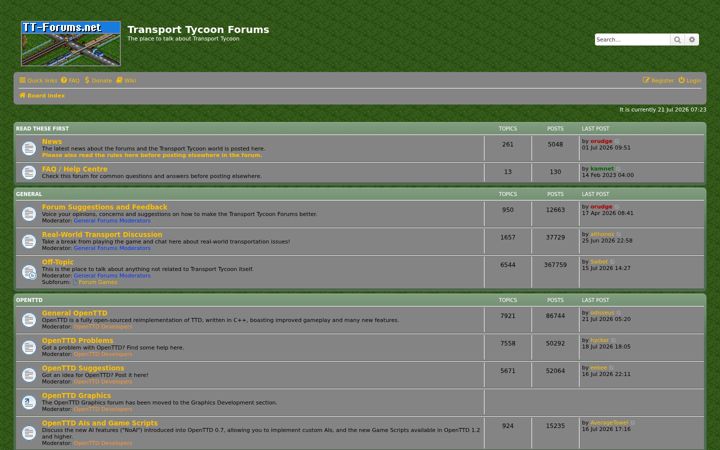The image size is (720, 450).
Task: Click the General OpenTTD posts count '86744'
Action: pos(555,316)
